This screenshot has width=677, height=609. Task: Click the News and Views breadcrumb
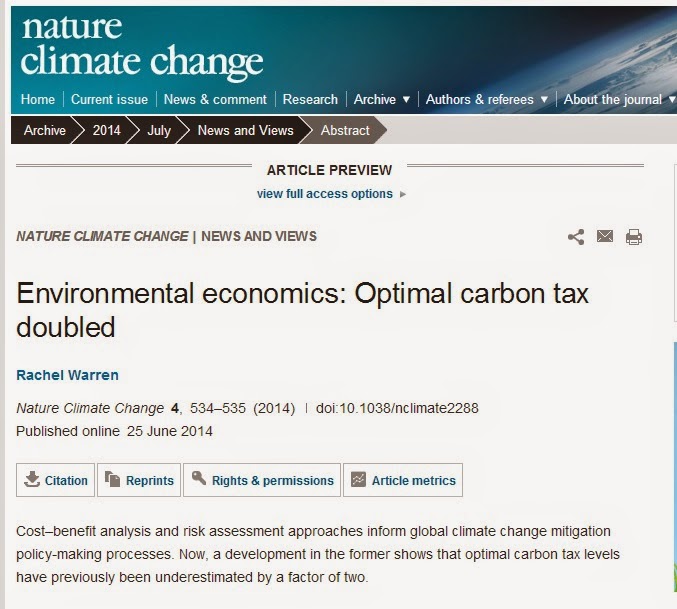245,130
